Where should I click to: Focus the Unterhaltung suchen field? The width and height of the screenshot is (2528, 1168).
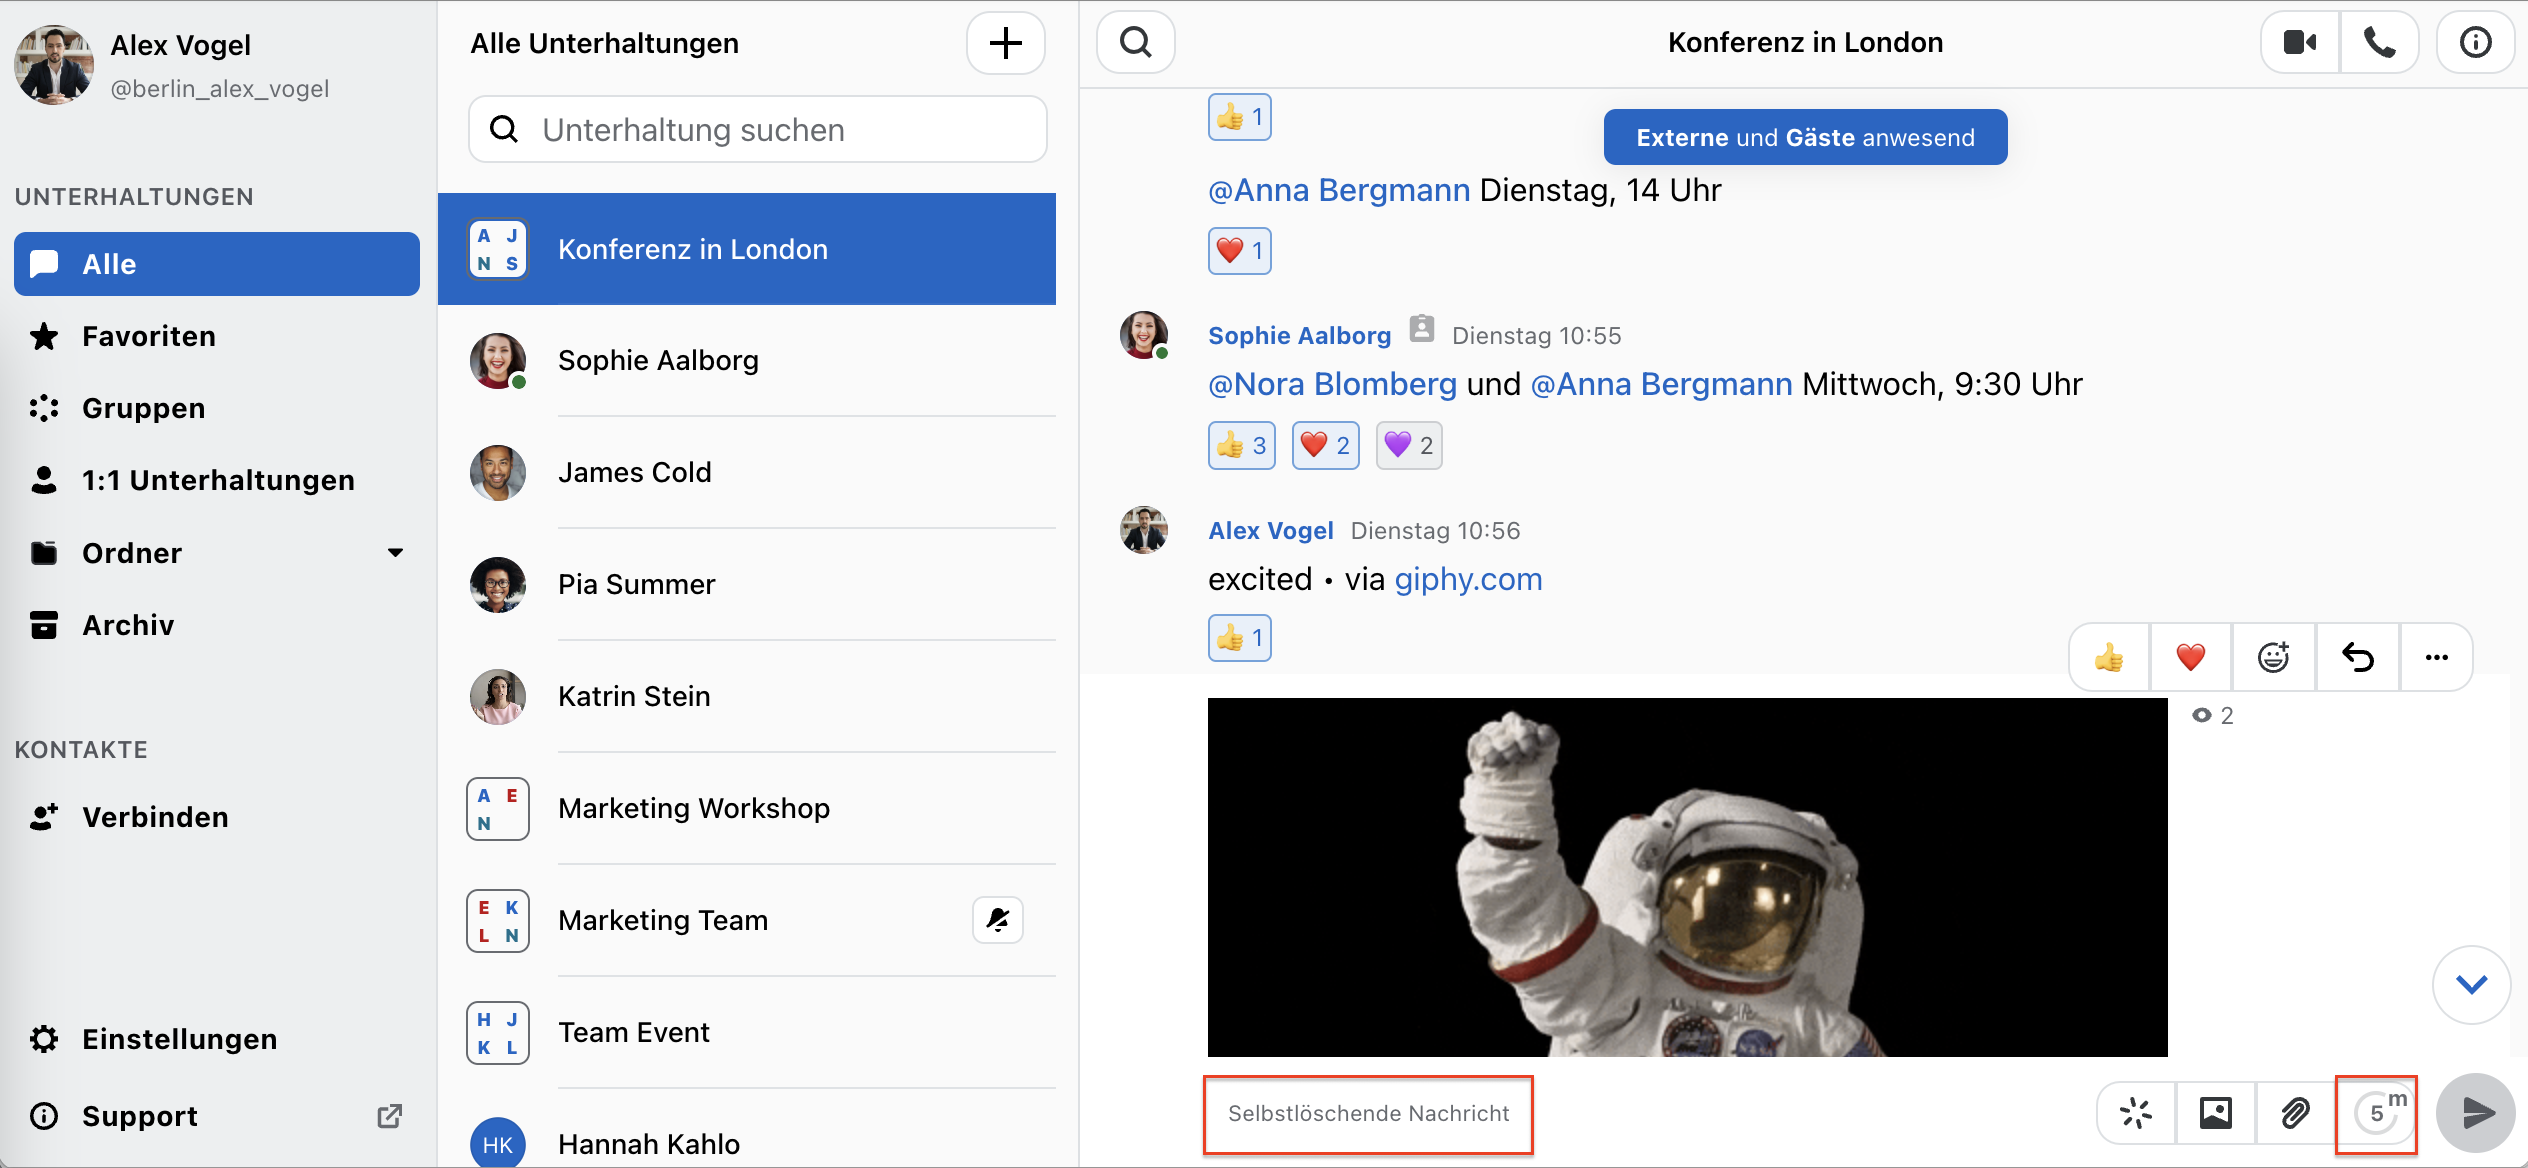[x=757, y=130]
